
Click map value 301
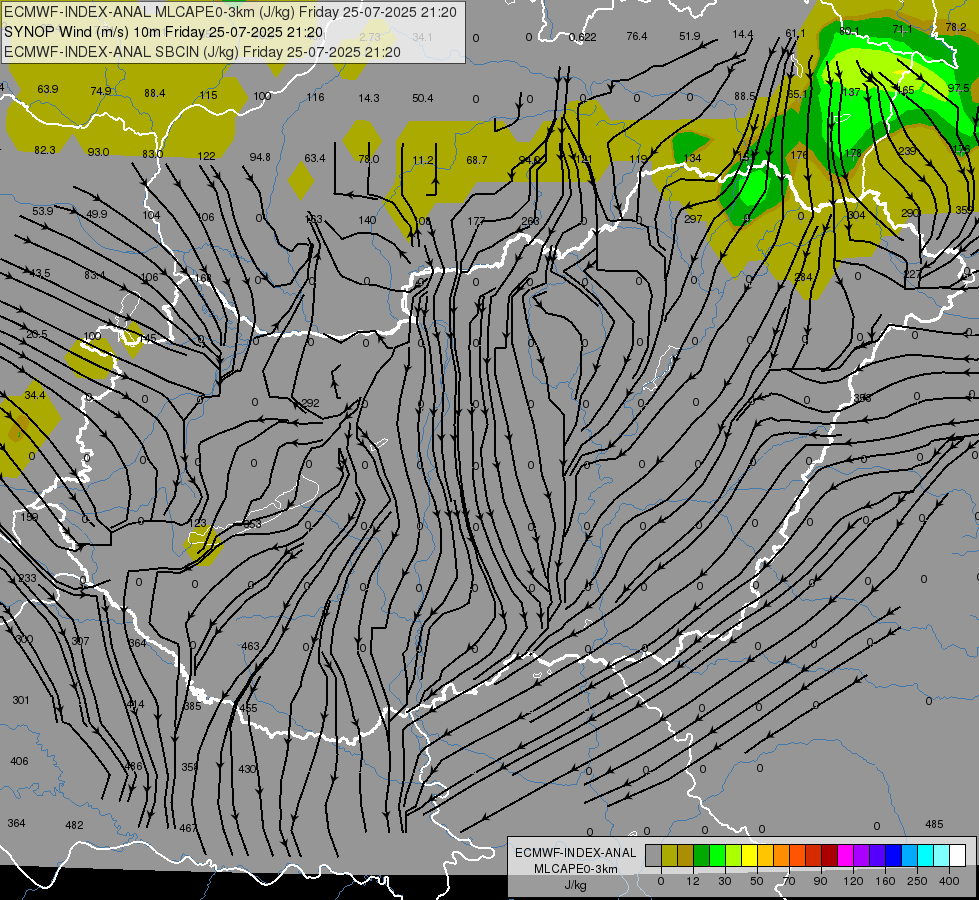click(x=21, y=700)
